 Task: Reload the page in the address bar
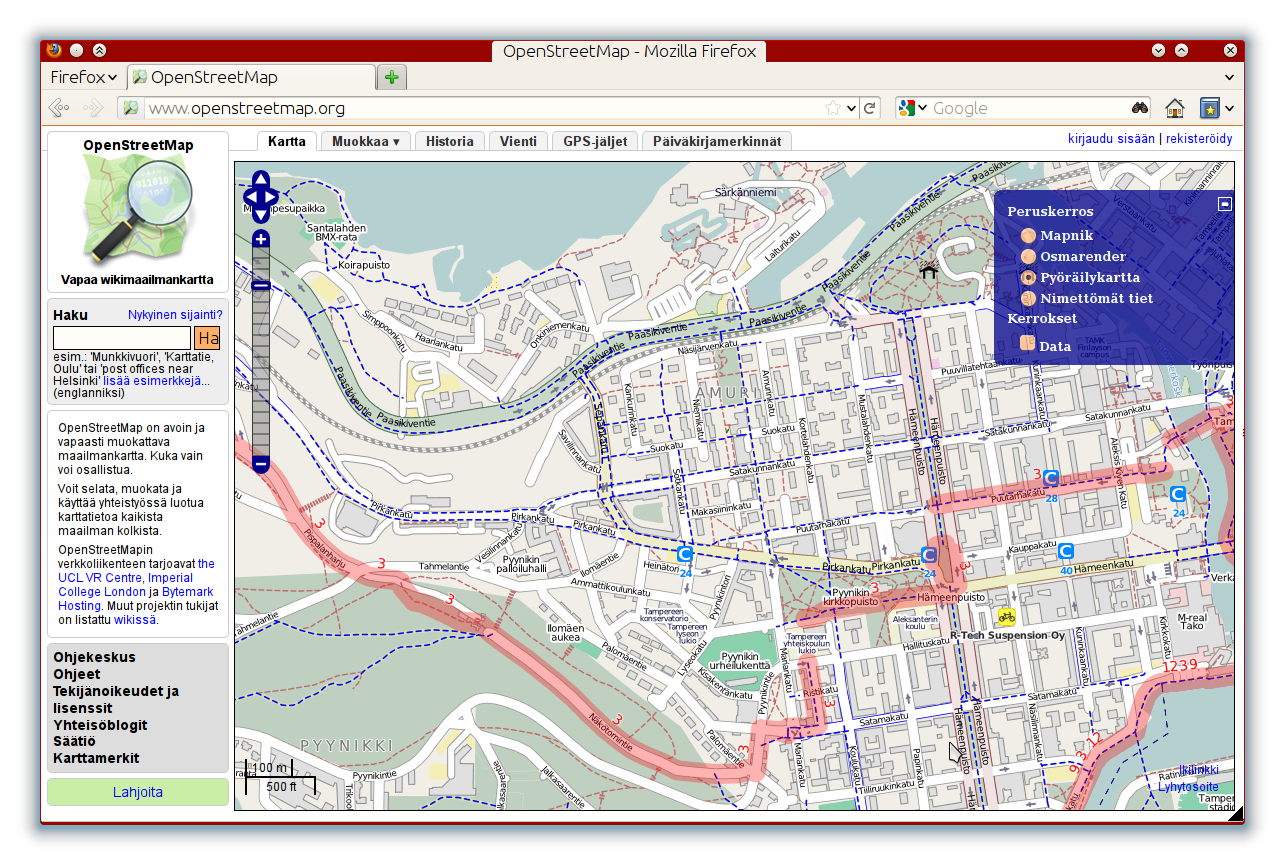(x=870, y=108)
